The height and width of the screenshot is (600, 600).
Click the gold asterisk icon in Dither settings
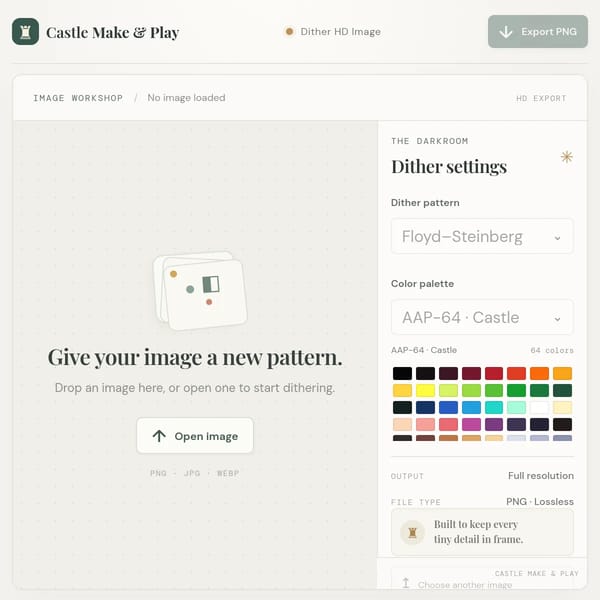pyautogui.click(x=567, y=157)
